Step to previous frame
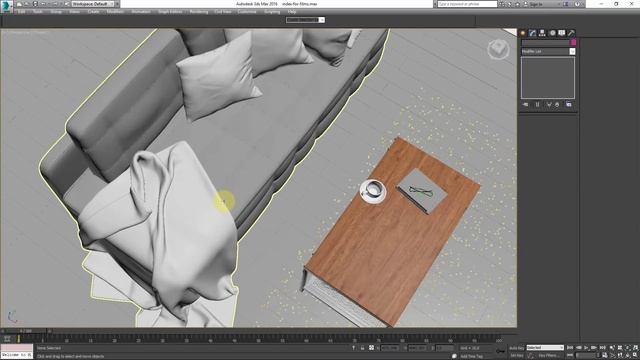This screenshot has width=640, height=360. [x=578, y=348]
